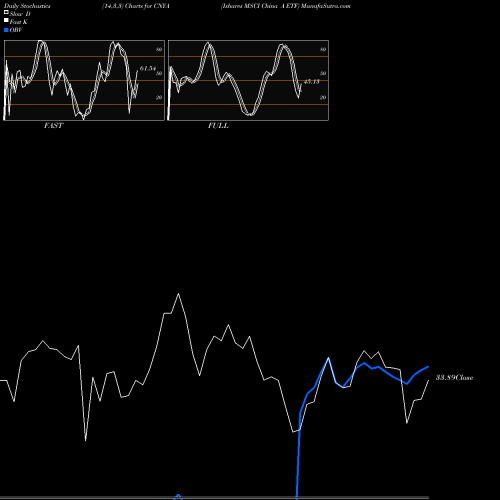500x500 pixels.
Task: Click the 'Slow D' legend label
Action: (x=20, y=14)
